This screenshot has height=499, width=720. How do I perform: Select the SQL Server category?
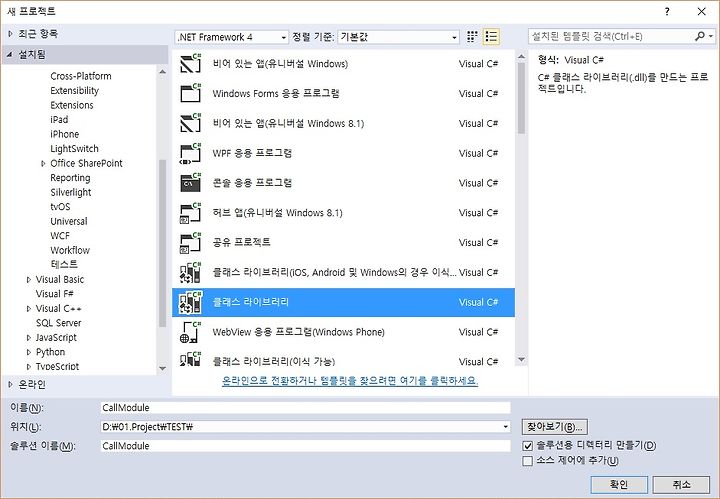[x=58, y=323]
